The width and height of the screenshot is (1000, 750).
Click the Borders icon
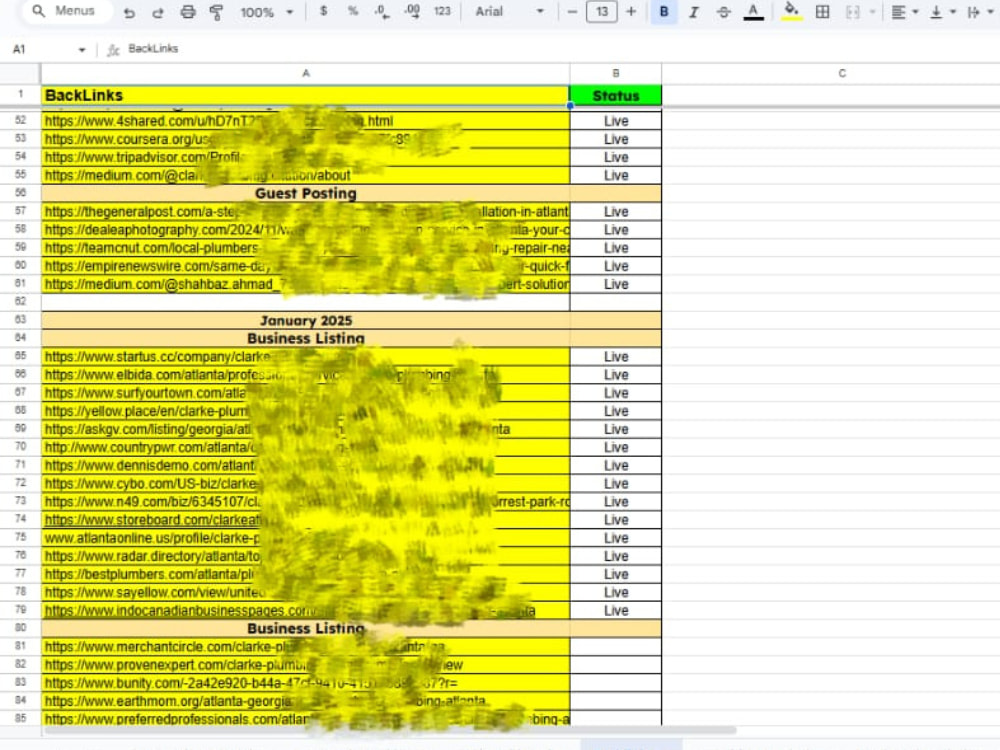(x=823, y=11)
